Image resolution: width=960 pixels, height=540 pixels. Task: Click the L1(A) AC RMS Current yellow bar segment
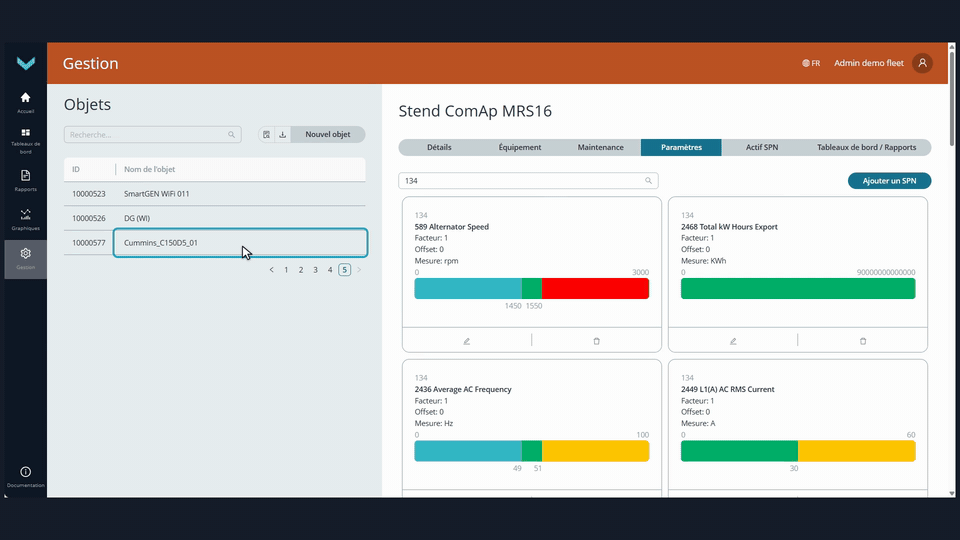pyautogui.click(x=857, y=451)
